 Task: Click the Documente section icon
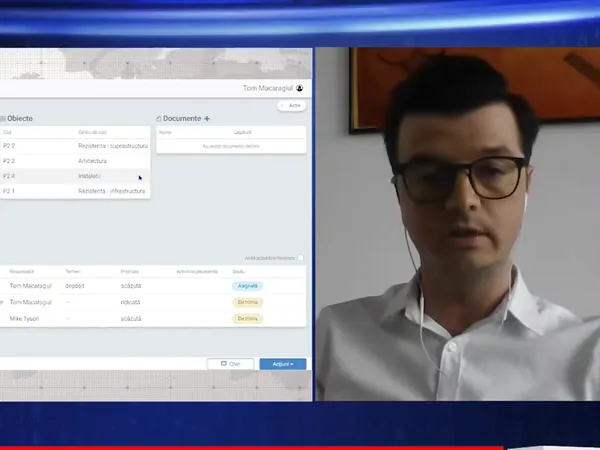click(159, 118)
